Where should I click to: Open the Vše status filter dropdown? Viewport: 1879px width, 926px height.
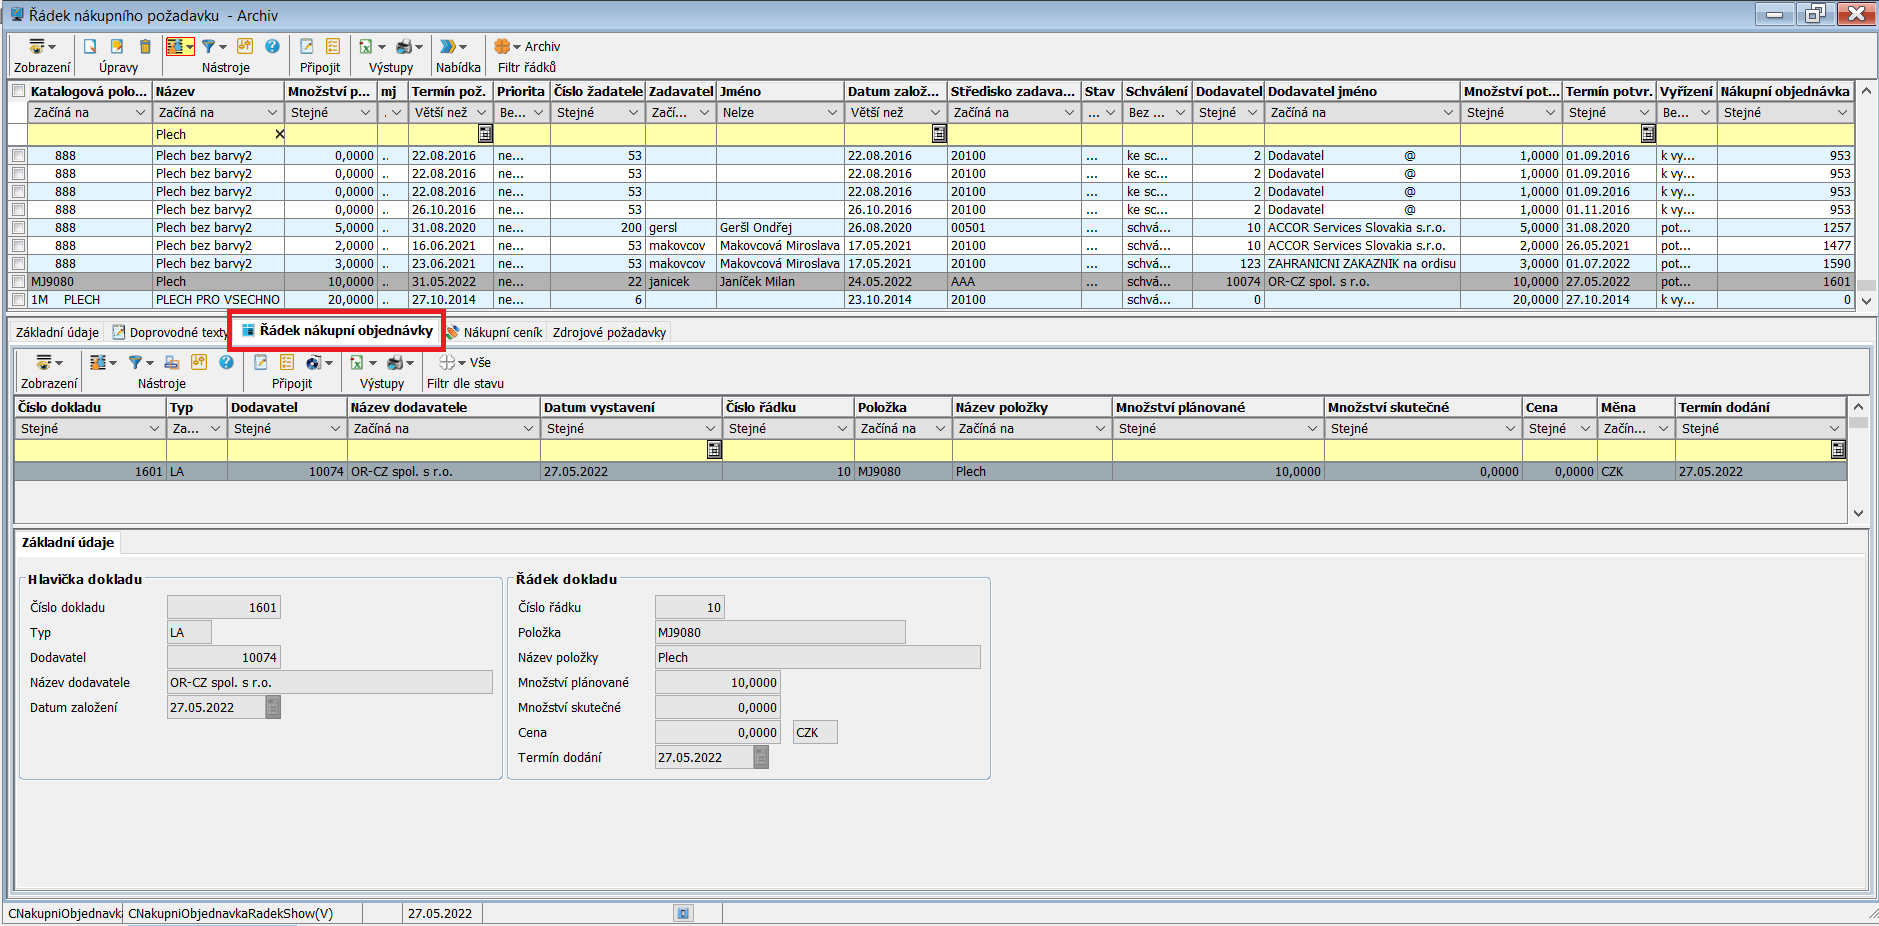point(461,363)
